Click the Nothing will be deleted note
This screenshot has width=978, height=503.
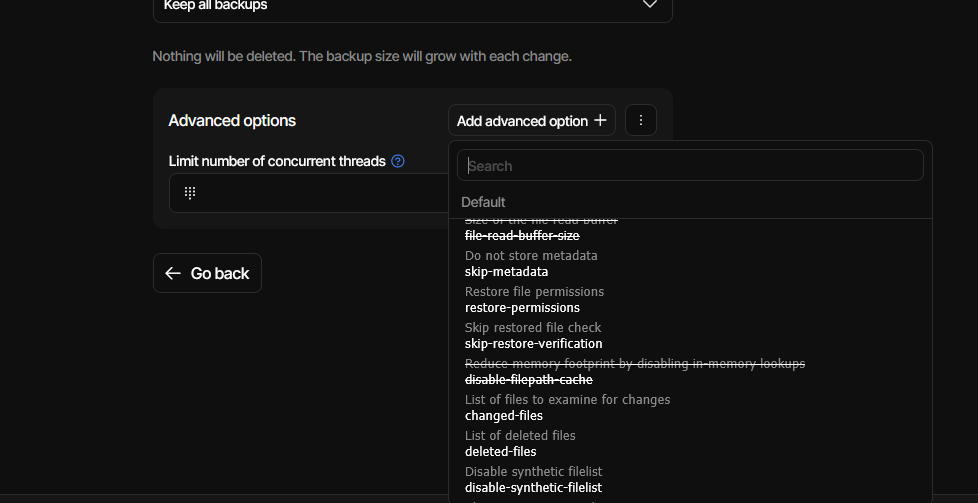362,57
